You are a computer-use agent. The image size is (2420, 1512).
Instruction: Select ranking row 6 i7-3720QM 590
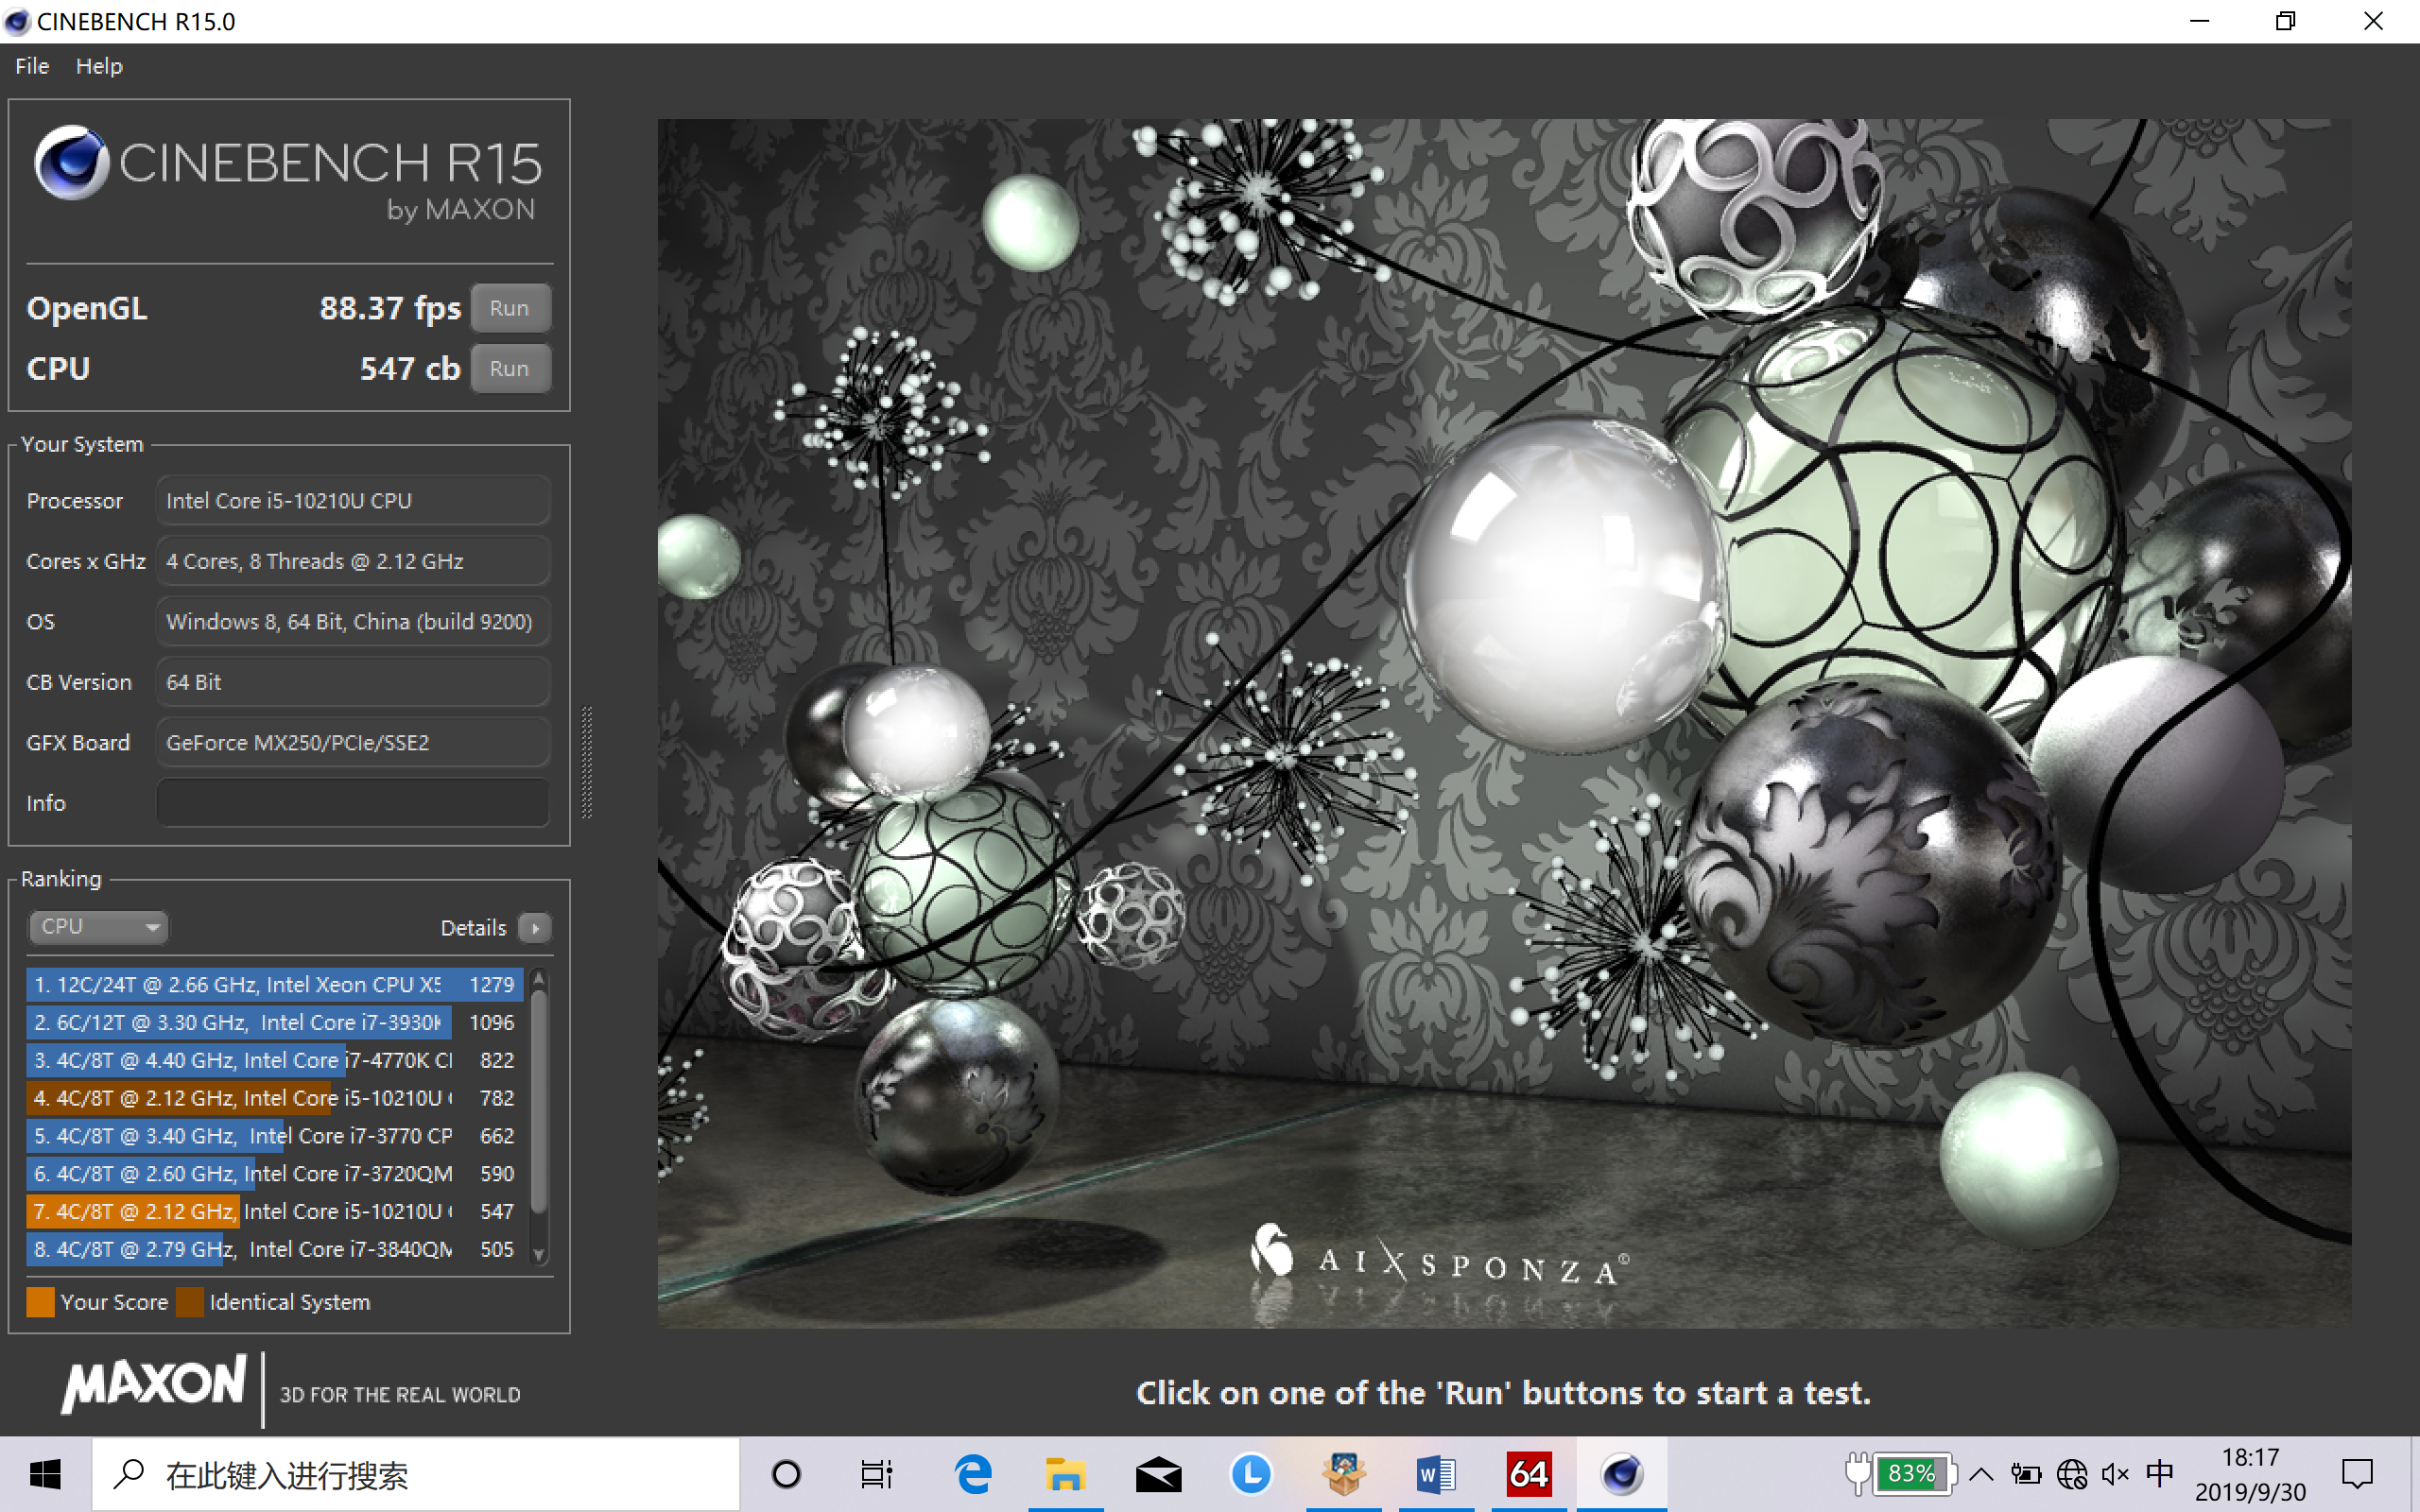pos(275,1173)
